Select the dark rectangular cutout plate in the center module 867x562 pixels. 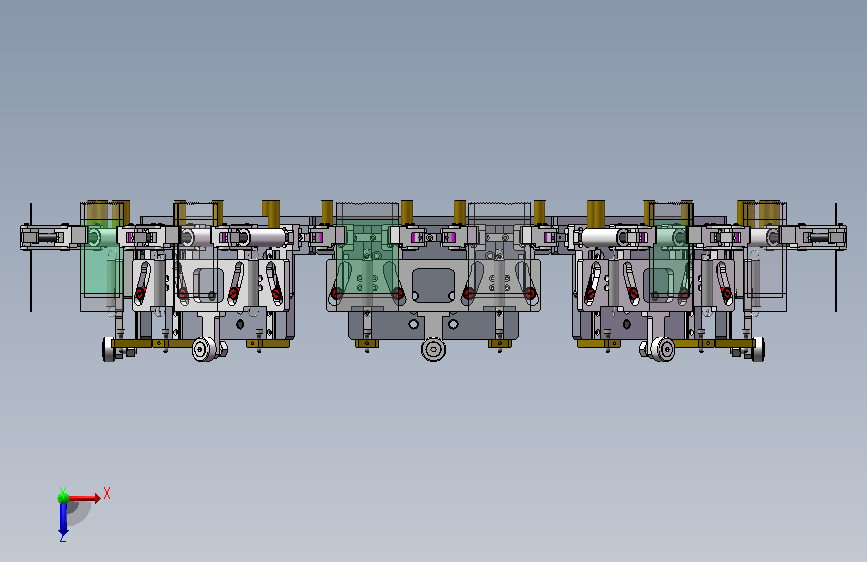(434, 285)
